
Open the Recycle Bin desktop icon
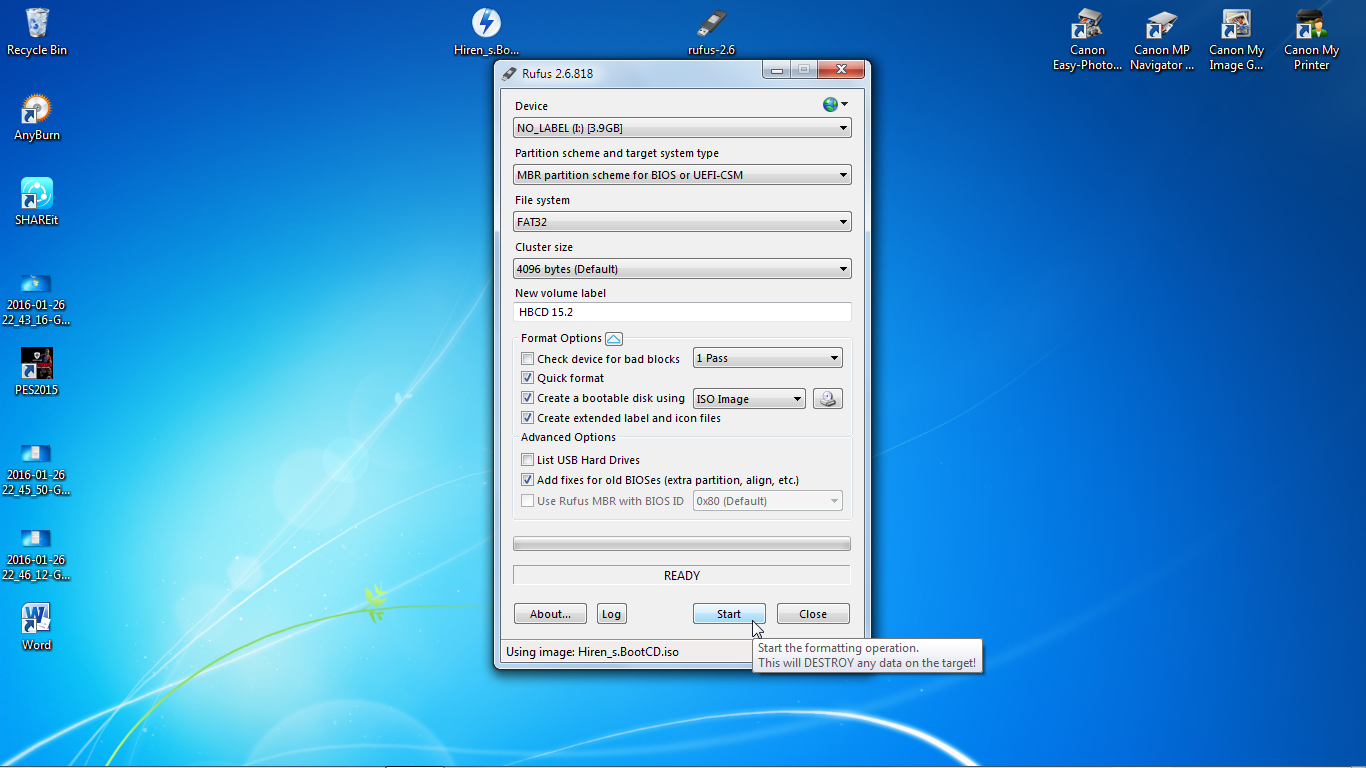pyautogui.click(x=37, y=31)
